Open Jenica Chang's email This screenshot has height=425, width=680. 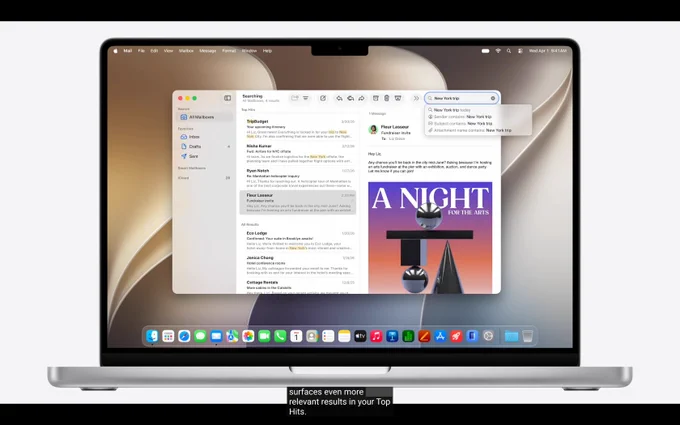(x=298, y=265)
